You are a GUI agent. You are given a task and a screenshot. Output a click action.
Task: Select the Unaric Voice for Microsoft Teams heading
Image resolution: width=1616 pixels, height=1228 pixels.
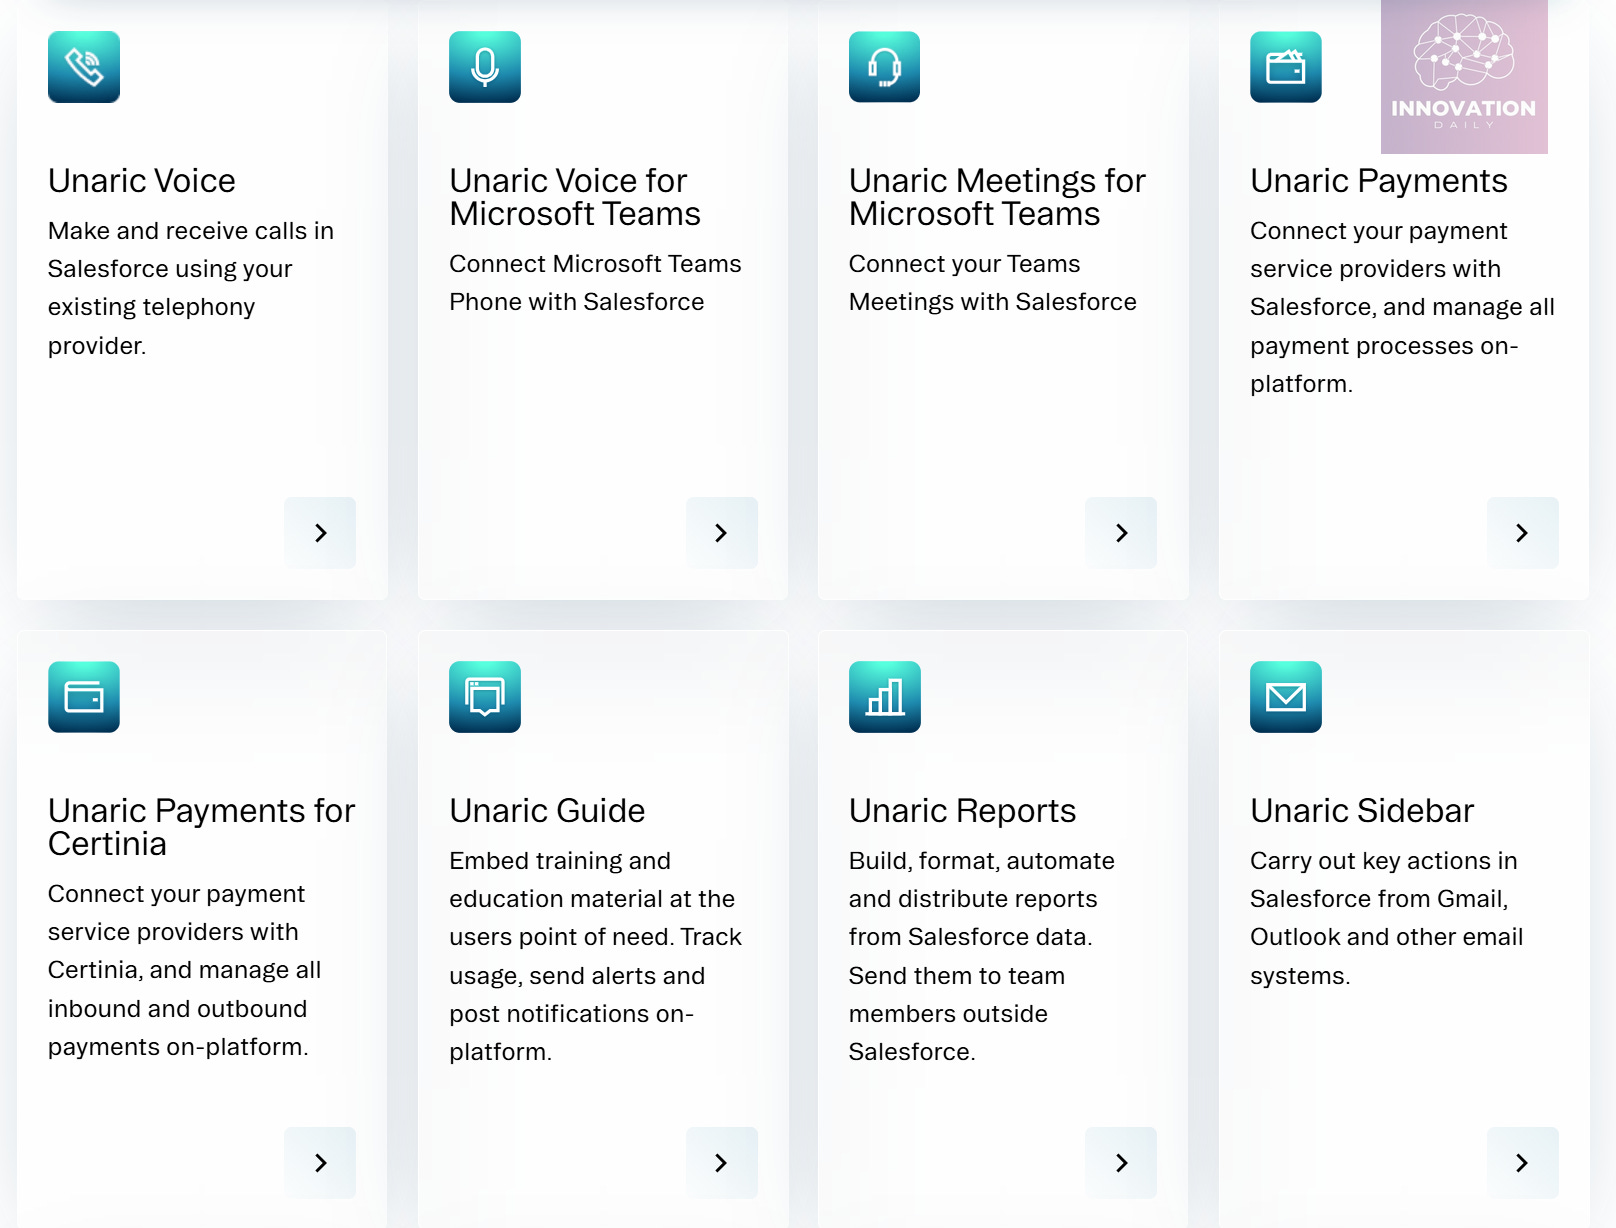click(x=575, y=197)
